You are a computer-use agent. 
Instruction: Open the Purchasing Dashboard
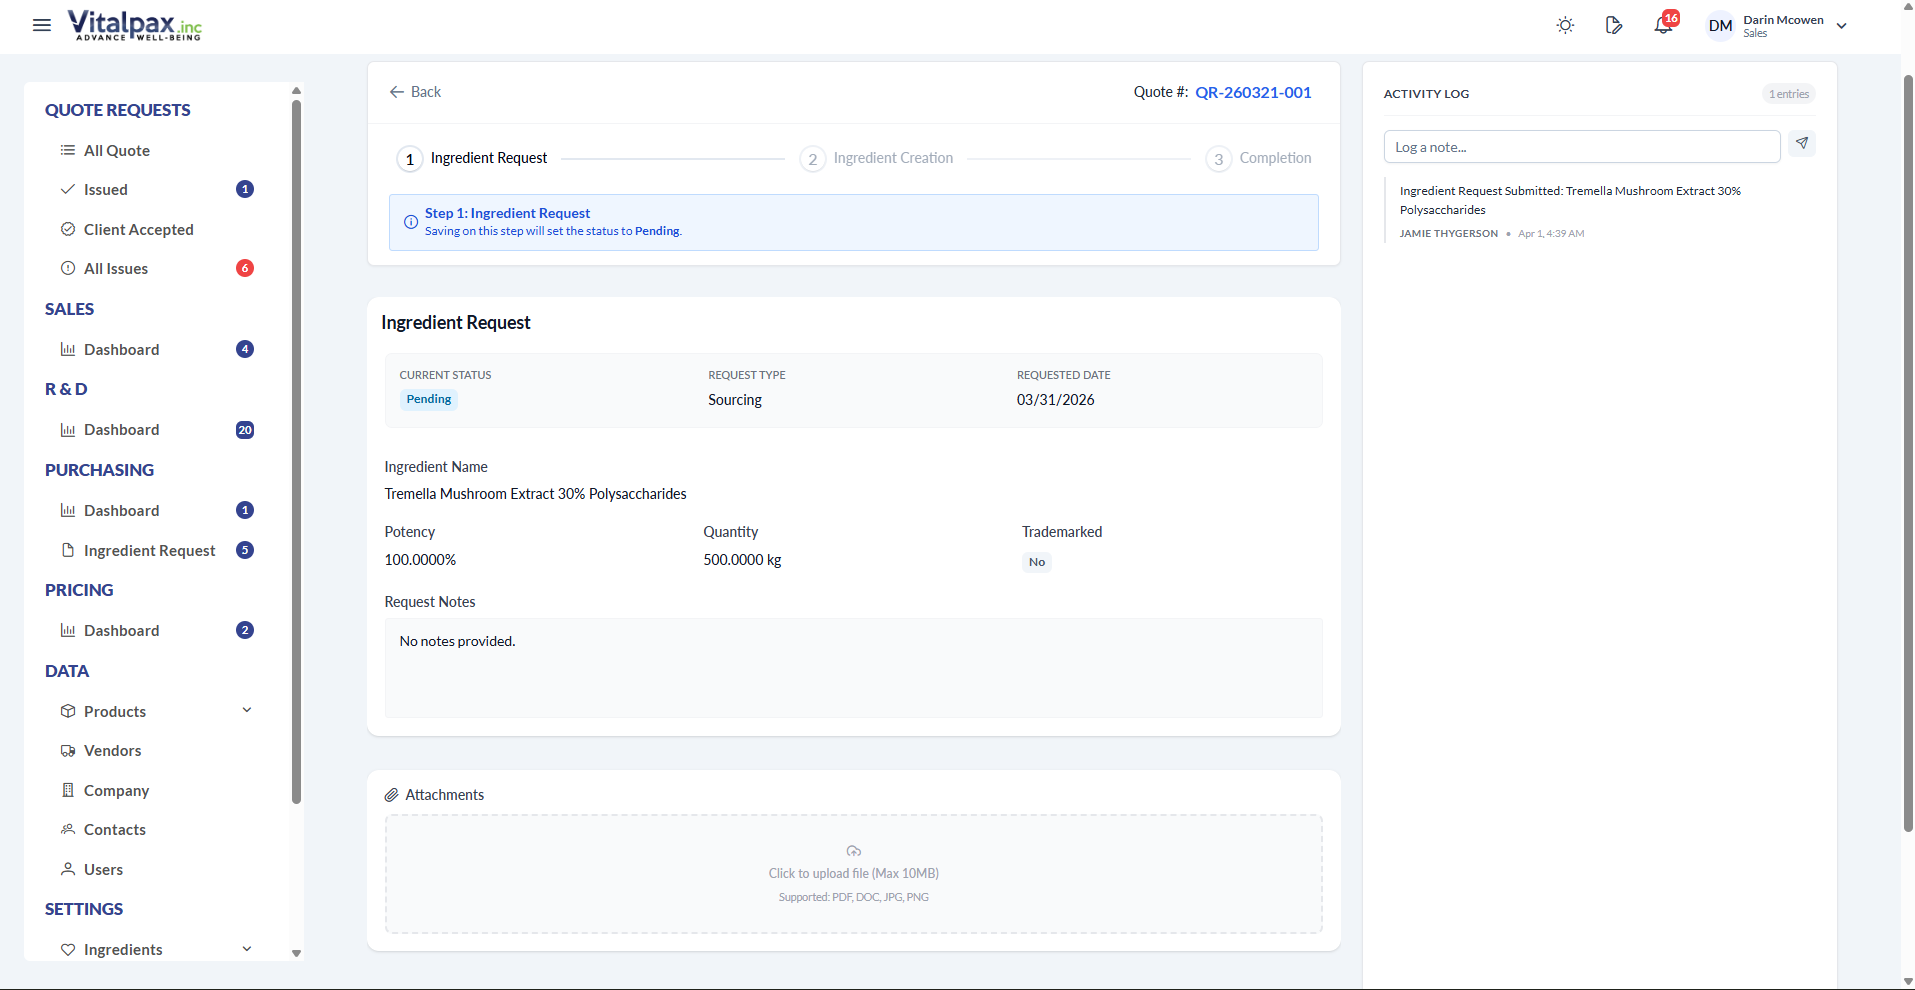[x=122, y=510]
